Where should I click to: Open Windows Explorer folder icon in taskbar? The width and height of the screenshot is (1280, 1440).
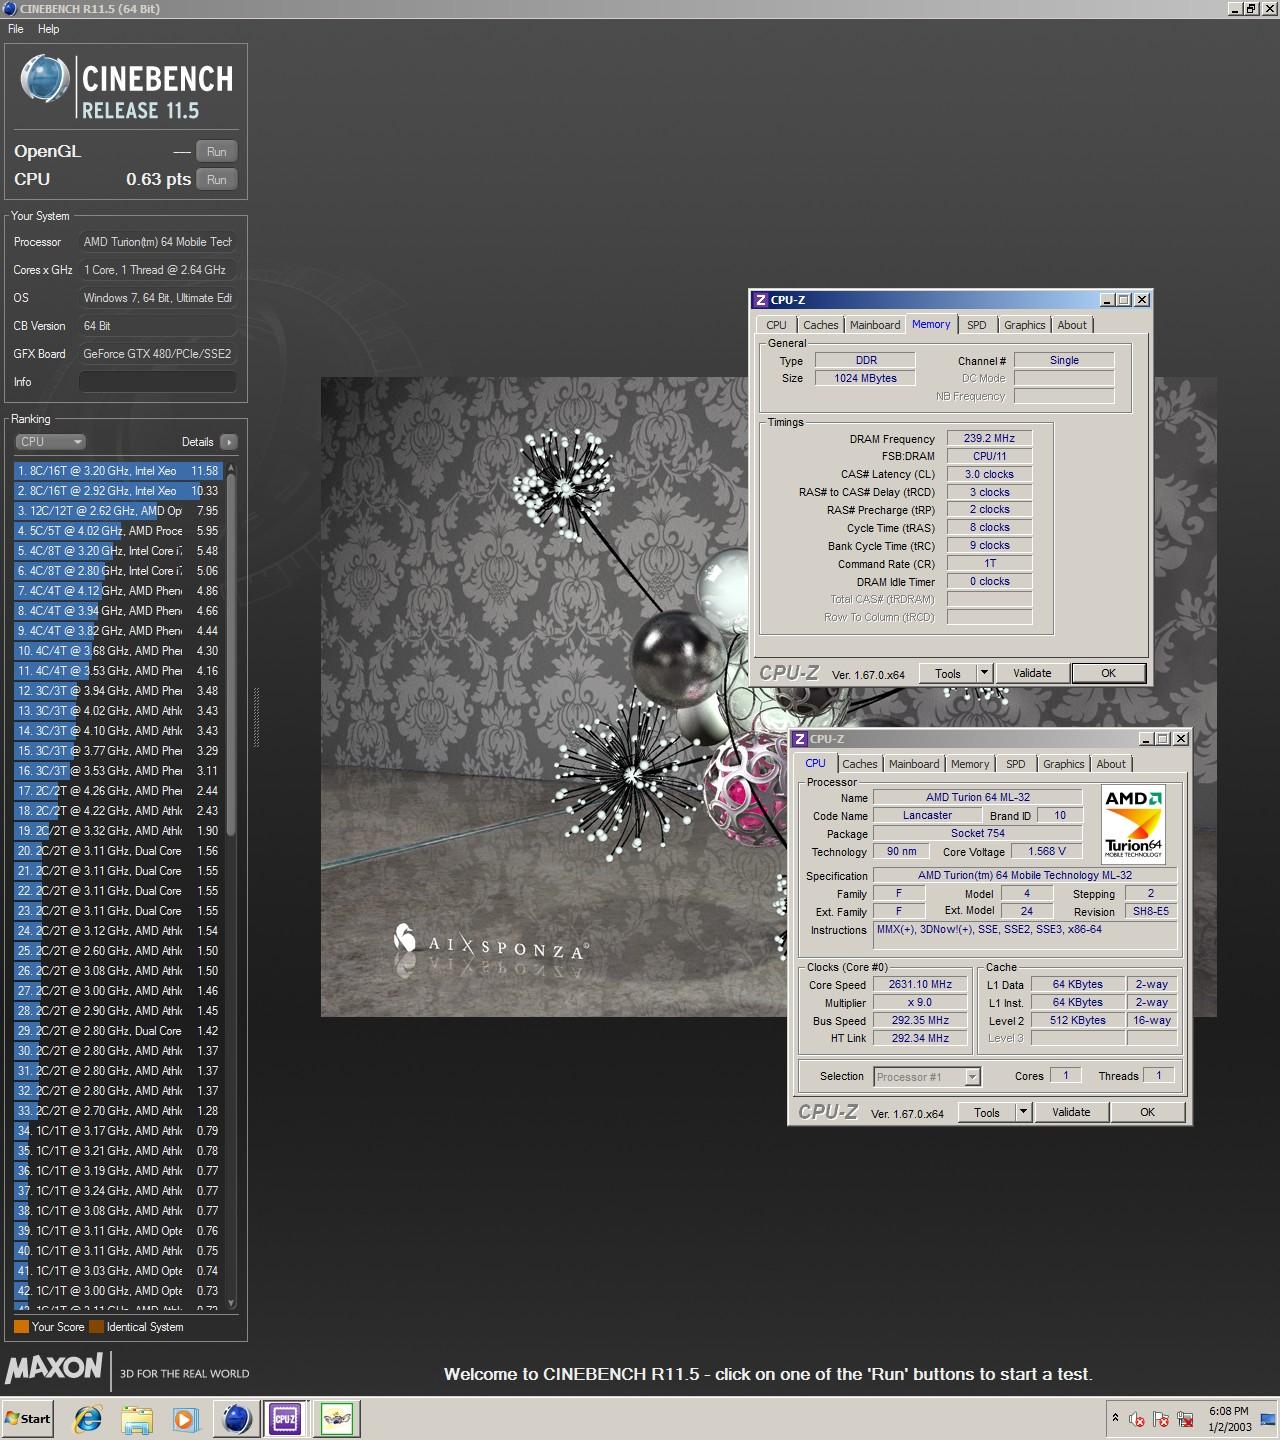(x=137, y=1418)
